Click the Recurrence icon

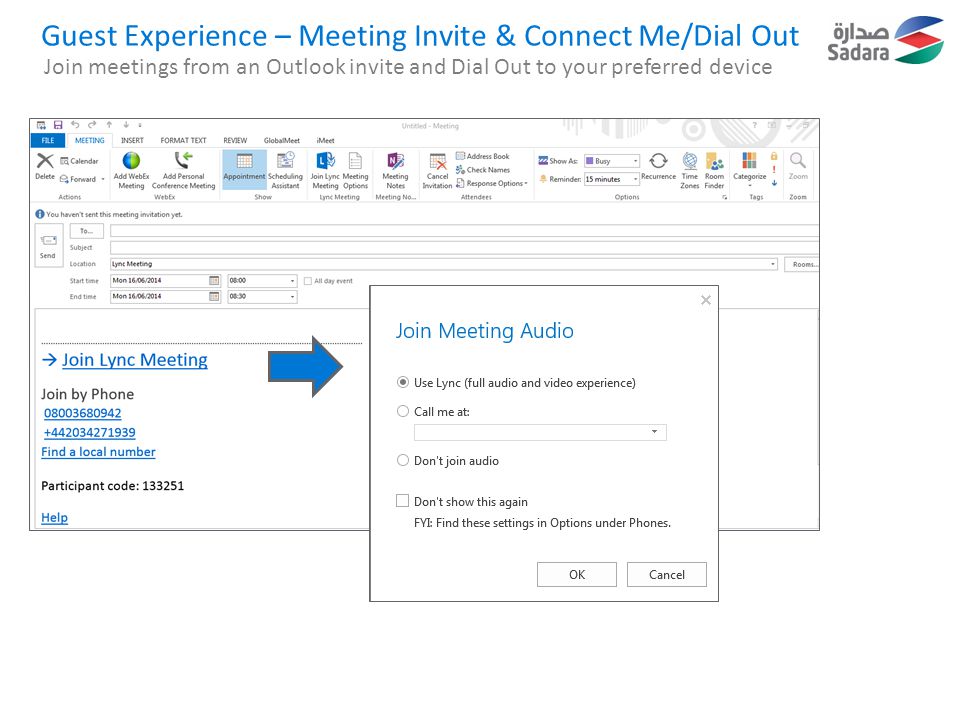point(658,161)
